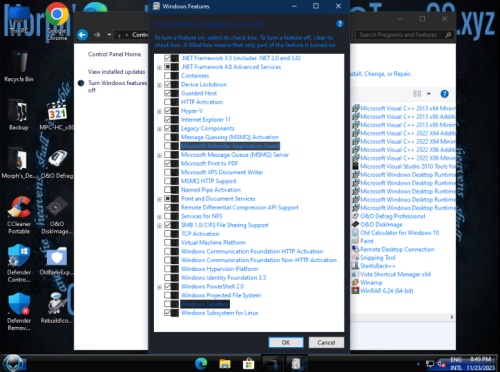Check the Containers feature checkbox
500x372 pixels.
point(168,76)
